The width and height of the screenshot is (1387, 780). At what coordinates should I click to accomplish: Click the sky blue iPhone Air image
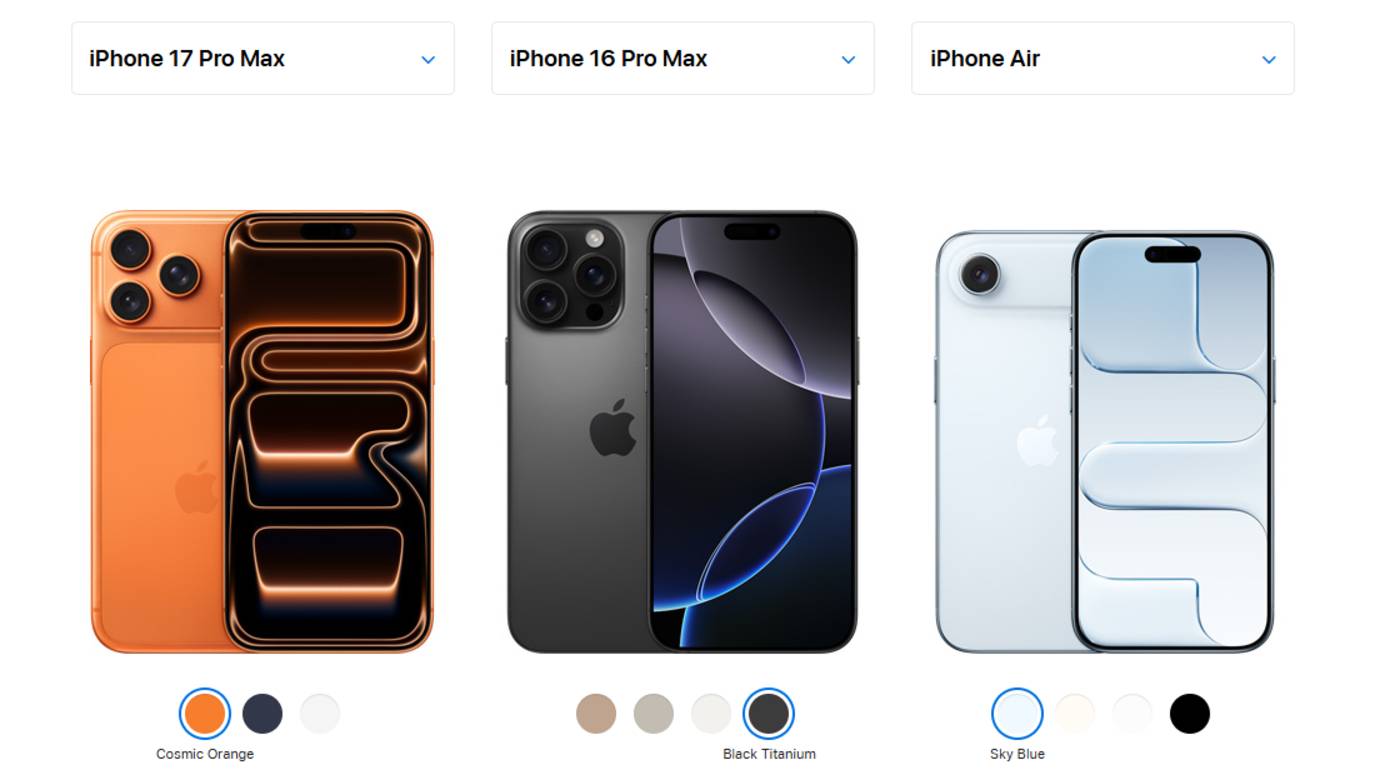point(1104,442)
